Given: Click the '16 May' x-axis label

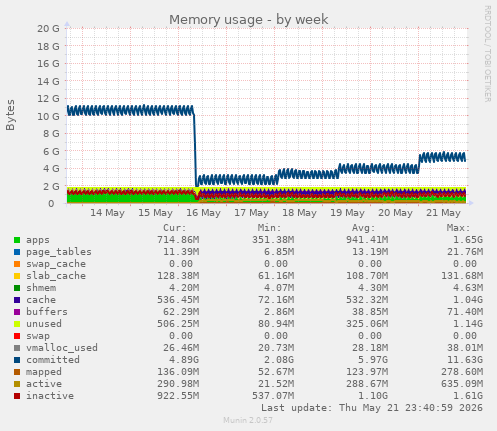Looking at the screenshot, I should [x=203, y=213].
